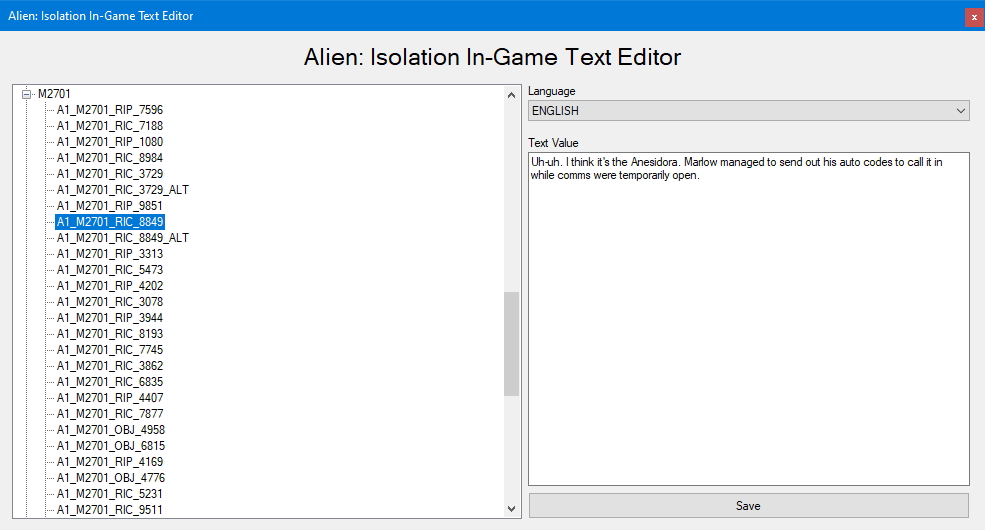Select A1_M2701_OBJ_4958 entry

[111, 430]
